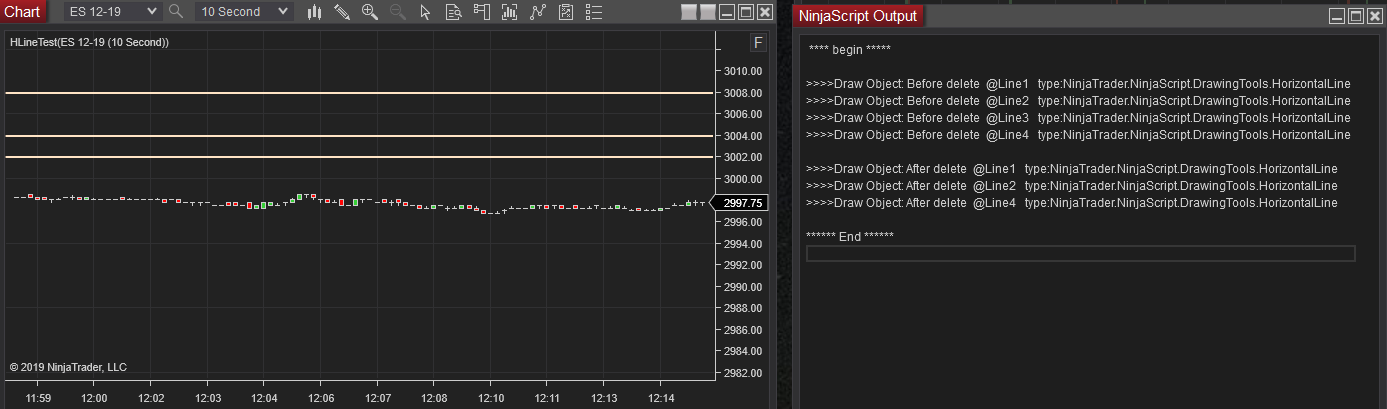Click the 'Before delete @Line3' output line
The height and width of the screenshot is (409, 1387).
pos(1078,118)
